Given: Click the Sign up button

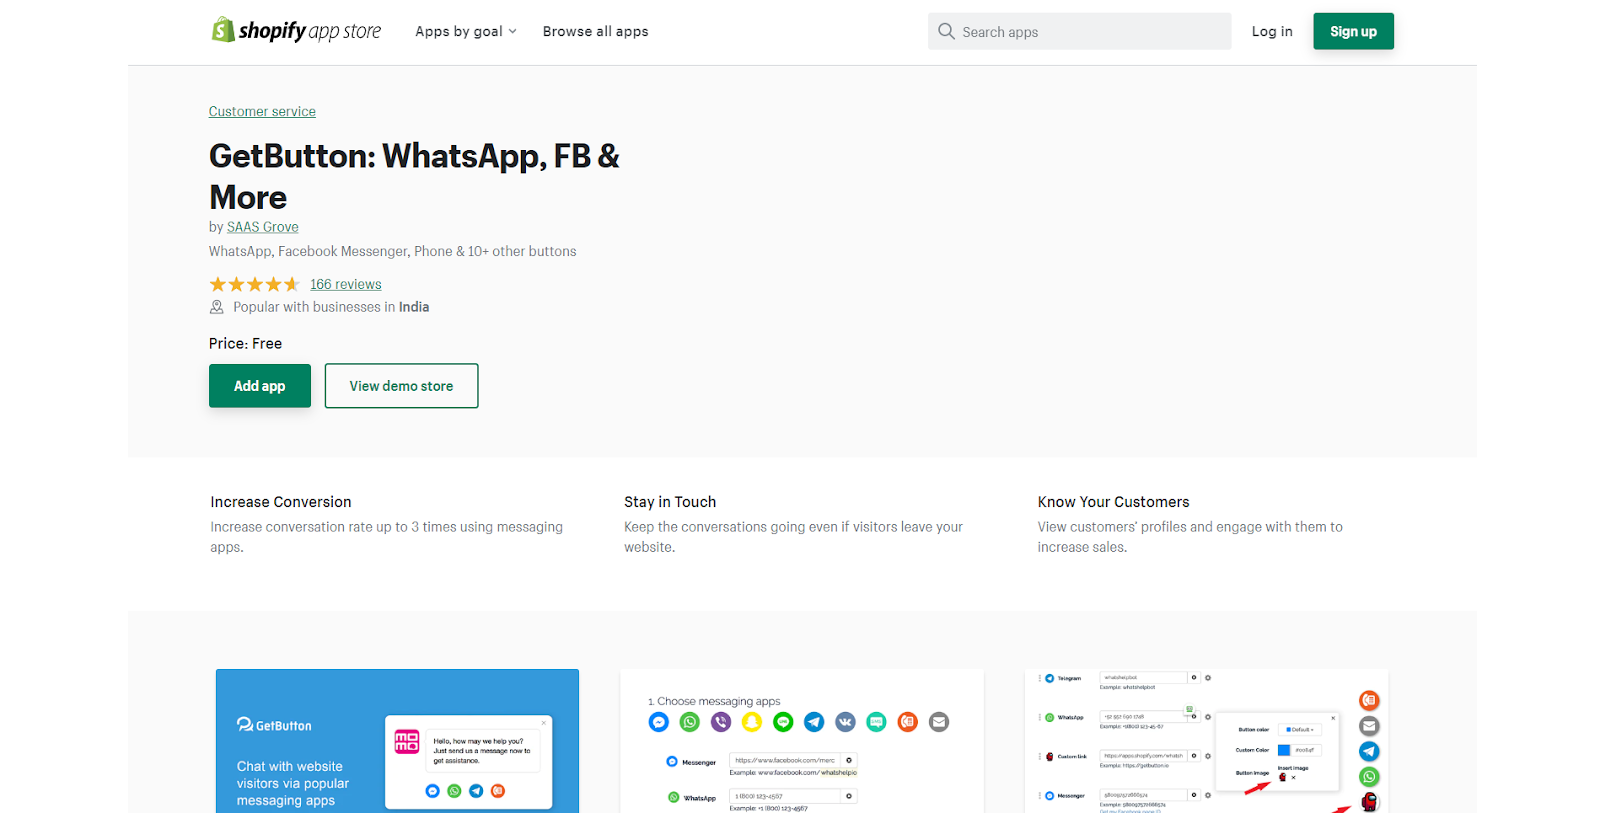Looking at the screenshot, I should pyautogui.click(x=1353, y=31).
